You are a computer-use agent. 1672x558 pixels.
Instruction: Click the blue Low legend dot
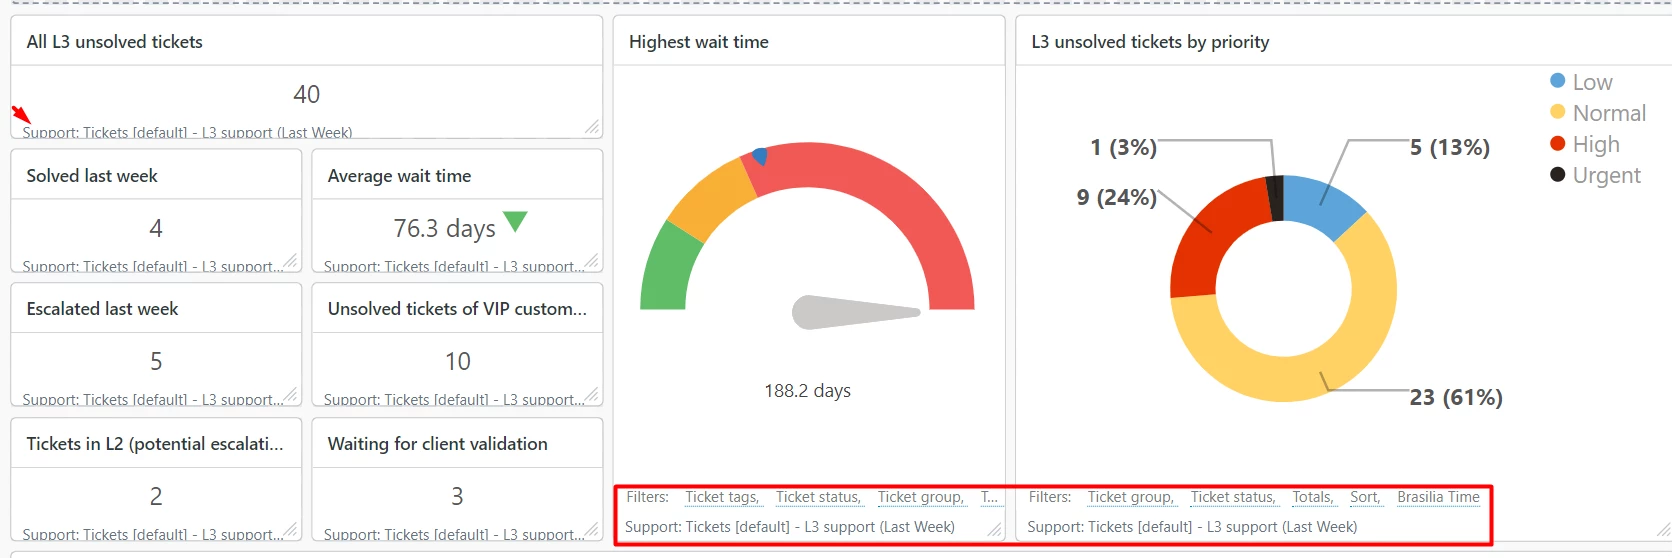pyautogui.click(x=1557, y=81)
